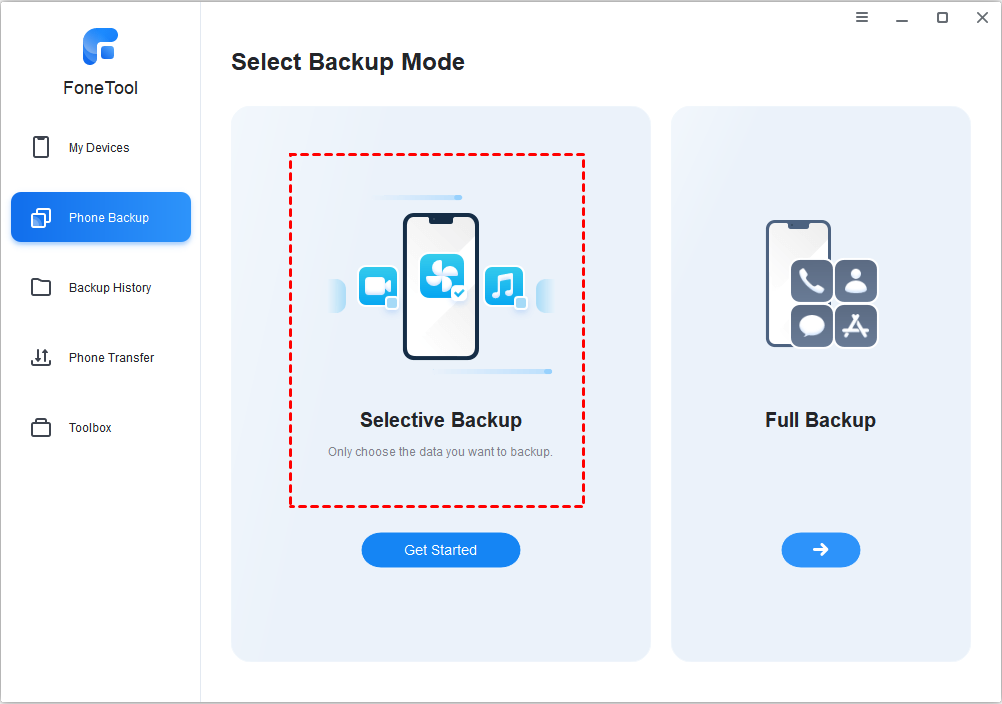Click the Backup History folder icon
This screenshot has width=1002, height=704.
click(41, 287)
